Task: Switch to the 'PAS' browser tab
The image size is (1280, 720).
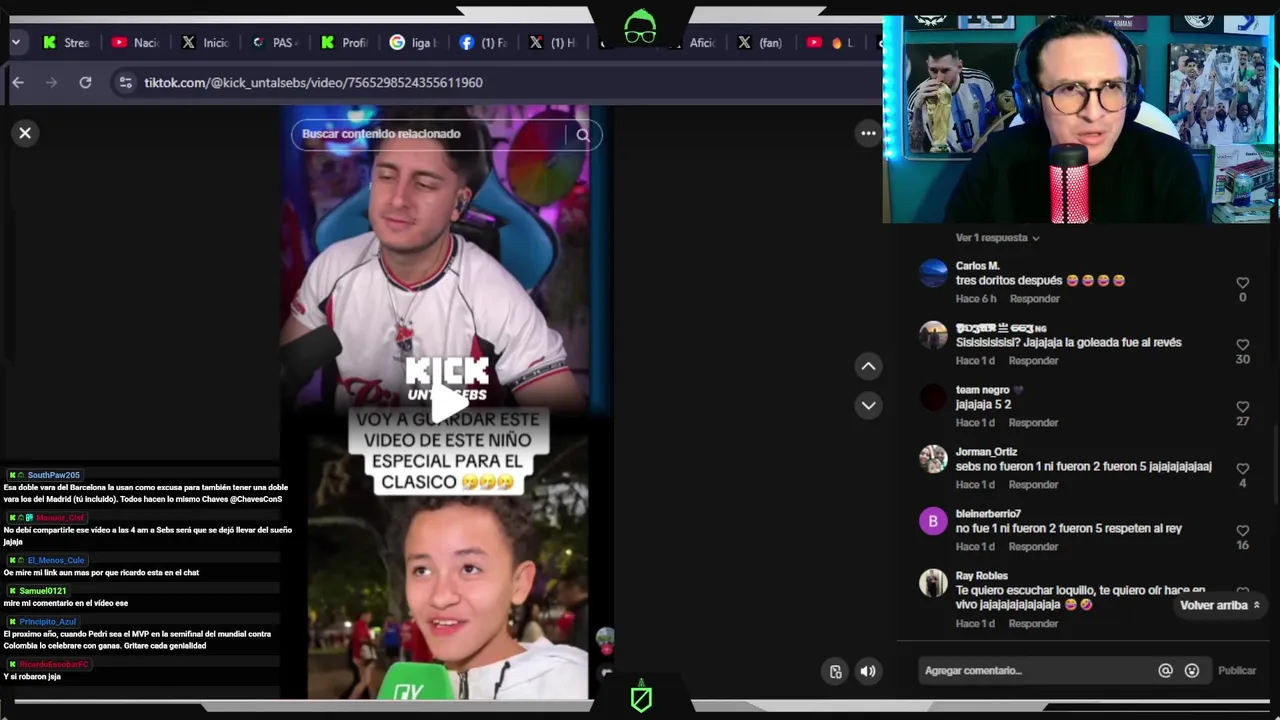Action: 274,42
